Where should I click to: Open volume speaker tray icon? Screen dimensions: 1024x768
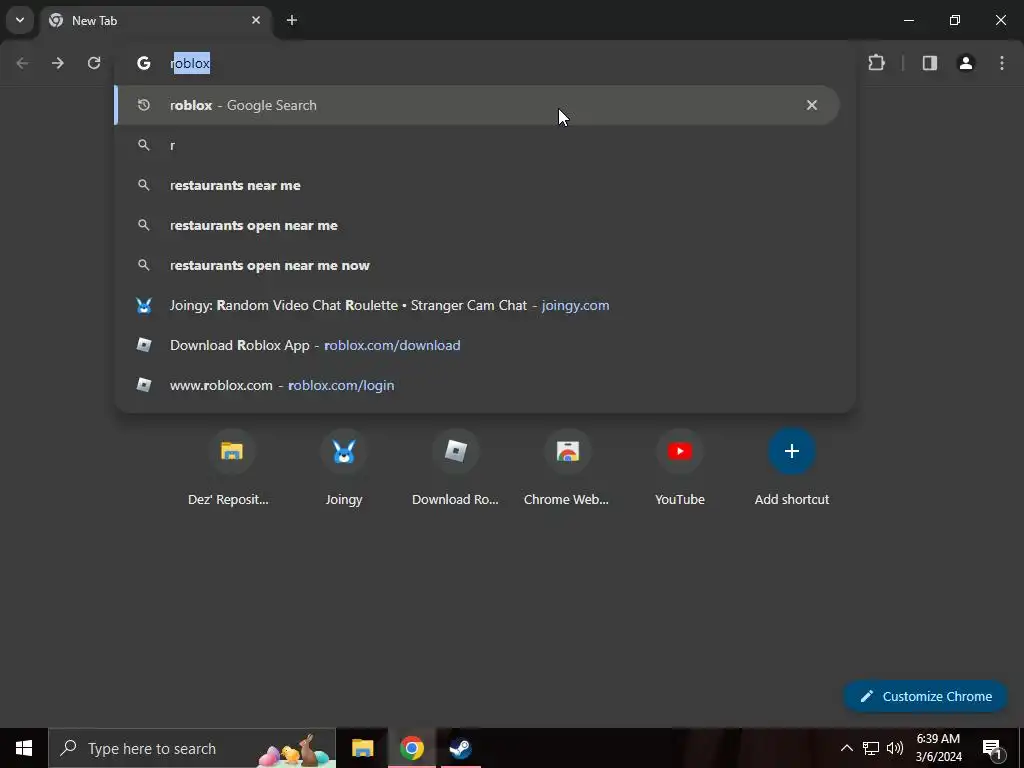click(x=895, y=748)
